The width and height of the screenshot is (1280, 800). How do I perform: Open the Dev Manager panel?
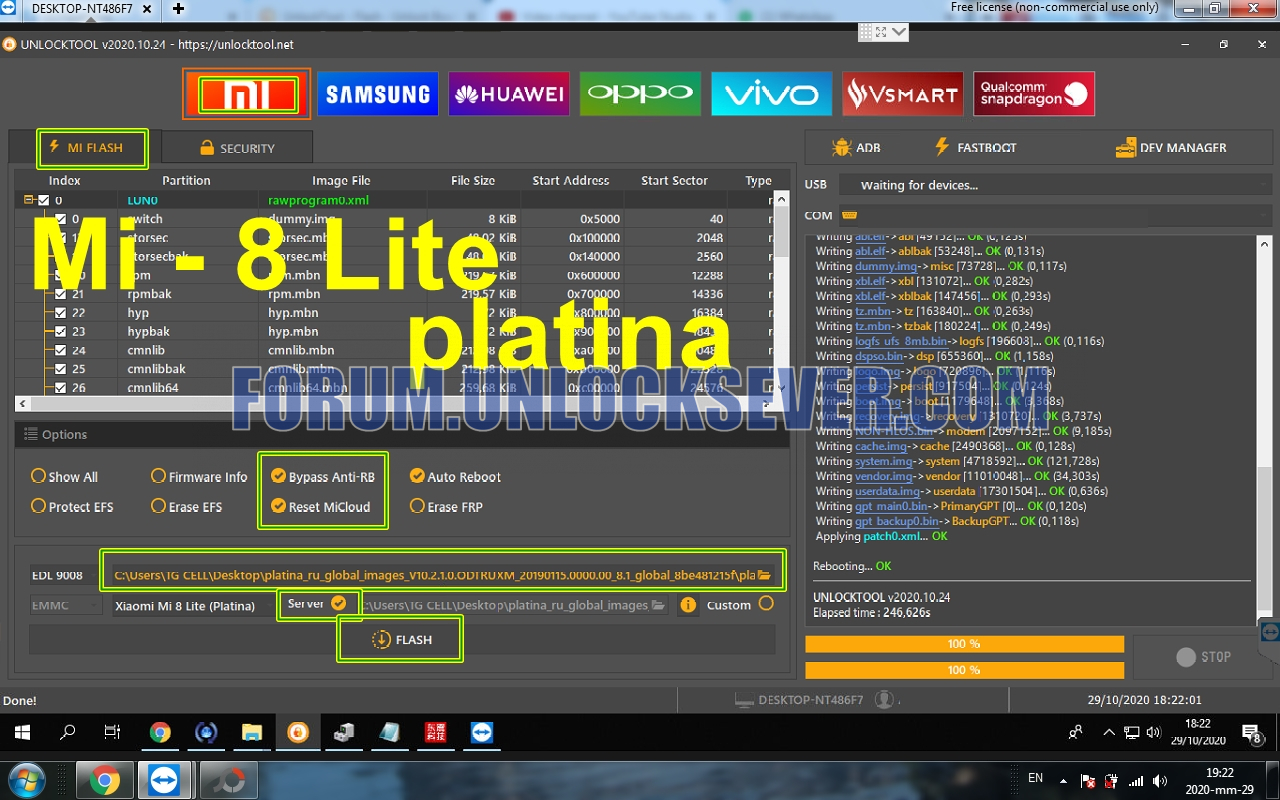pyautogui.click(x=1171, y=147)
